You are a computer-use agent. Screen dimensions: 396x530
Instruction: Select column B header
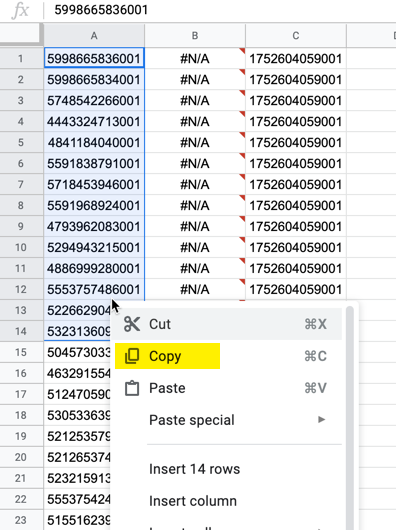click(x=195, y=35)
